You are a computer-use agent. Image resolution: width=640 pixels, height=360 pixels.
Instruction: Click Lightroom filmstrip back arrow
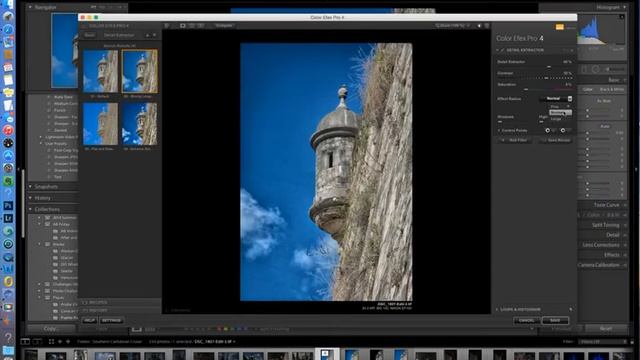coord(60,342)
